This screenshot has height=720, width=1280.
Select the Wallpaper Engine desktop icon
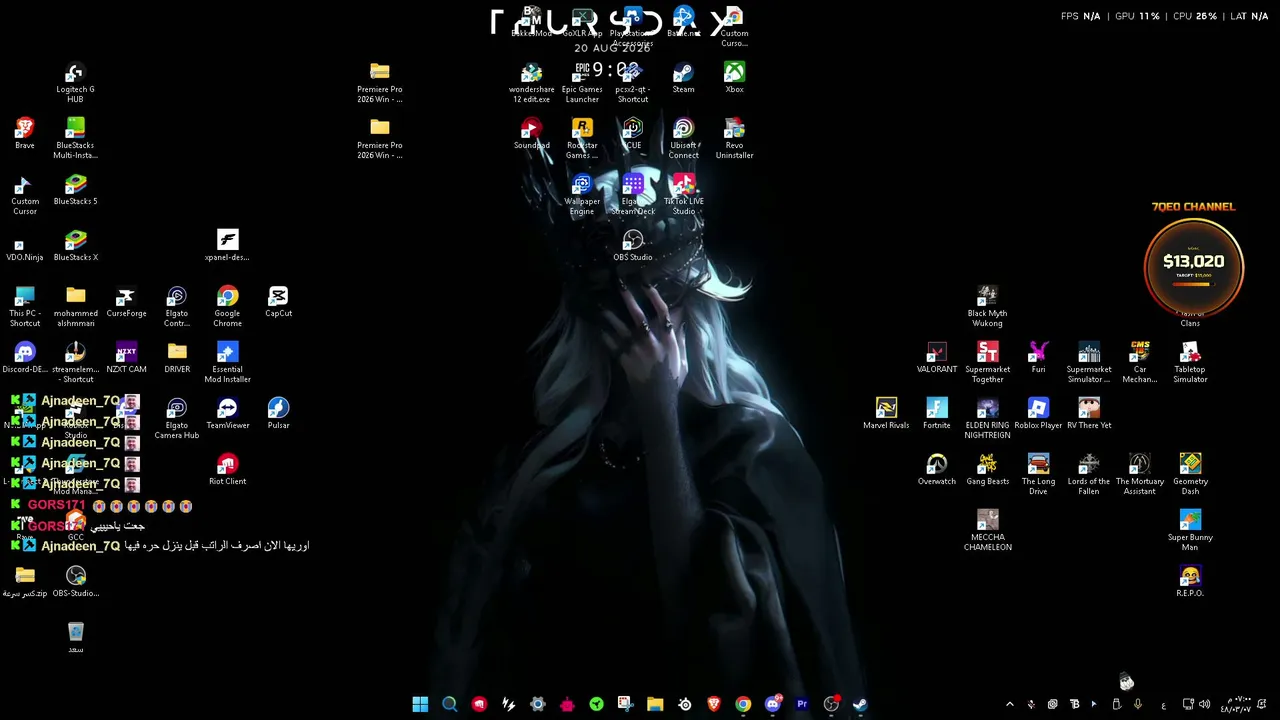coord(582,195)
